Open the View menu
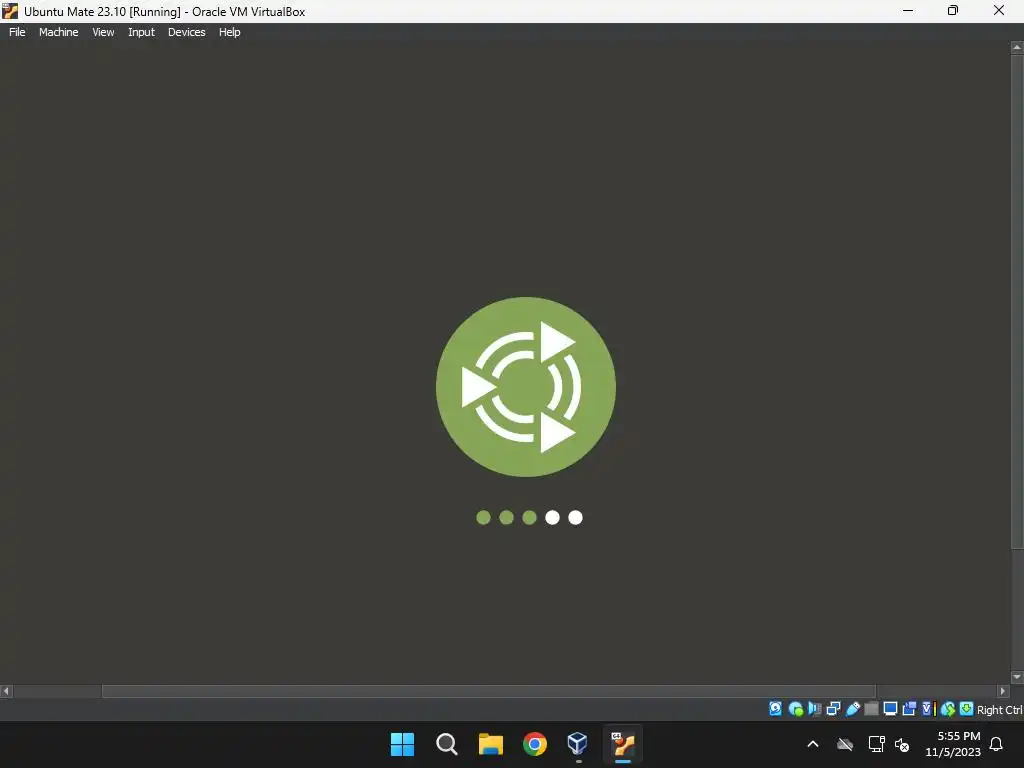The height and width of the screenshot is (768, 1024). tap(103, 32)
